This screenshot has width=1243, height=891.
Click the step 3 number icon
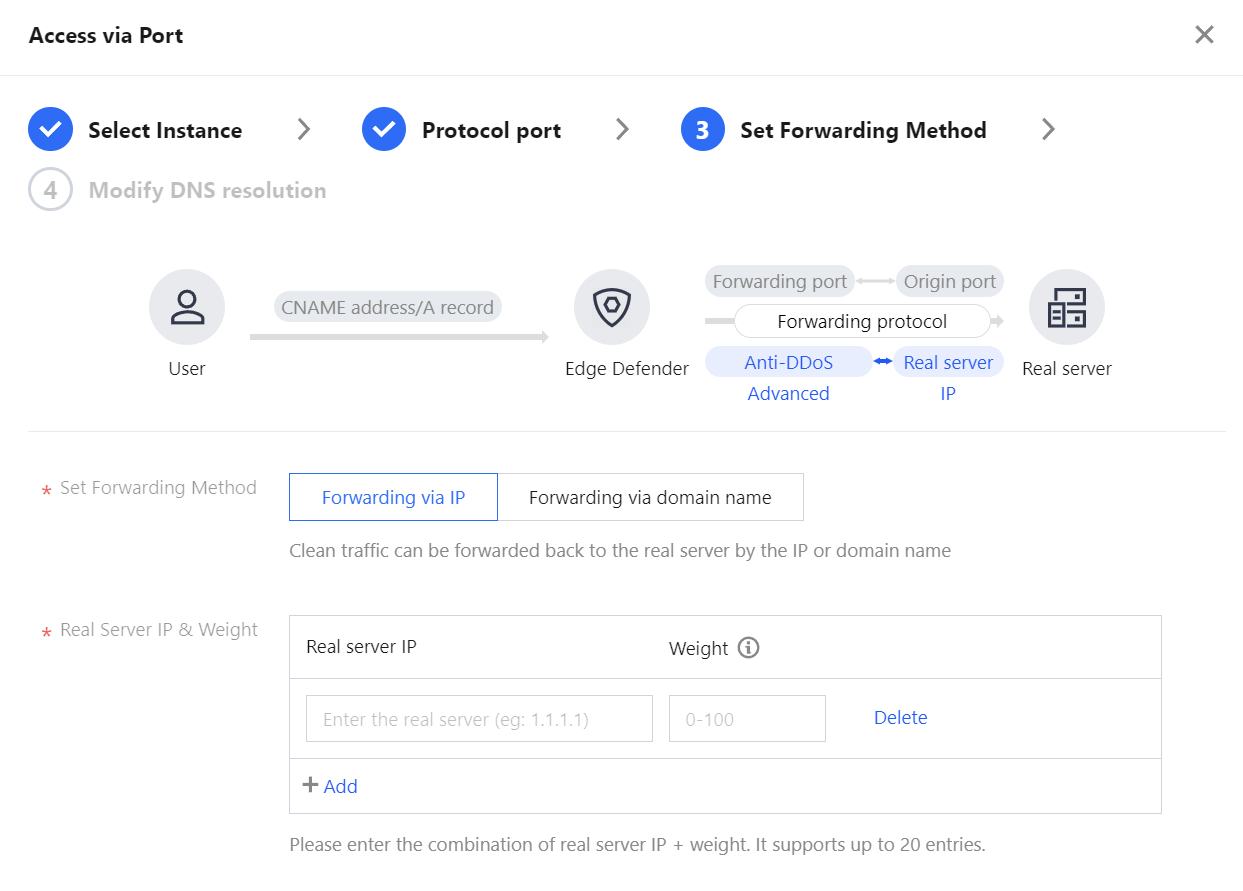702,130
